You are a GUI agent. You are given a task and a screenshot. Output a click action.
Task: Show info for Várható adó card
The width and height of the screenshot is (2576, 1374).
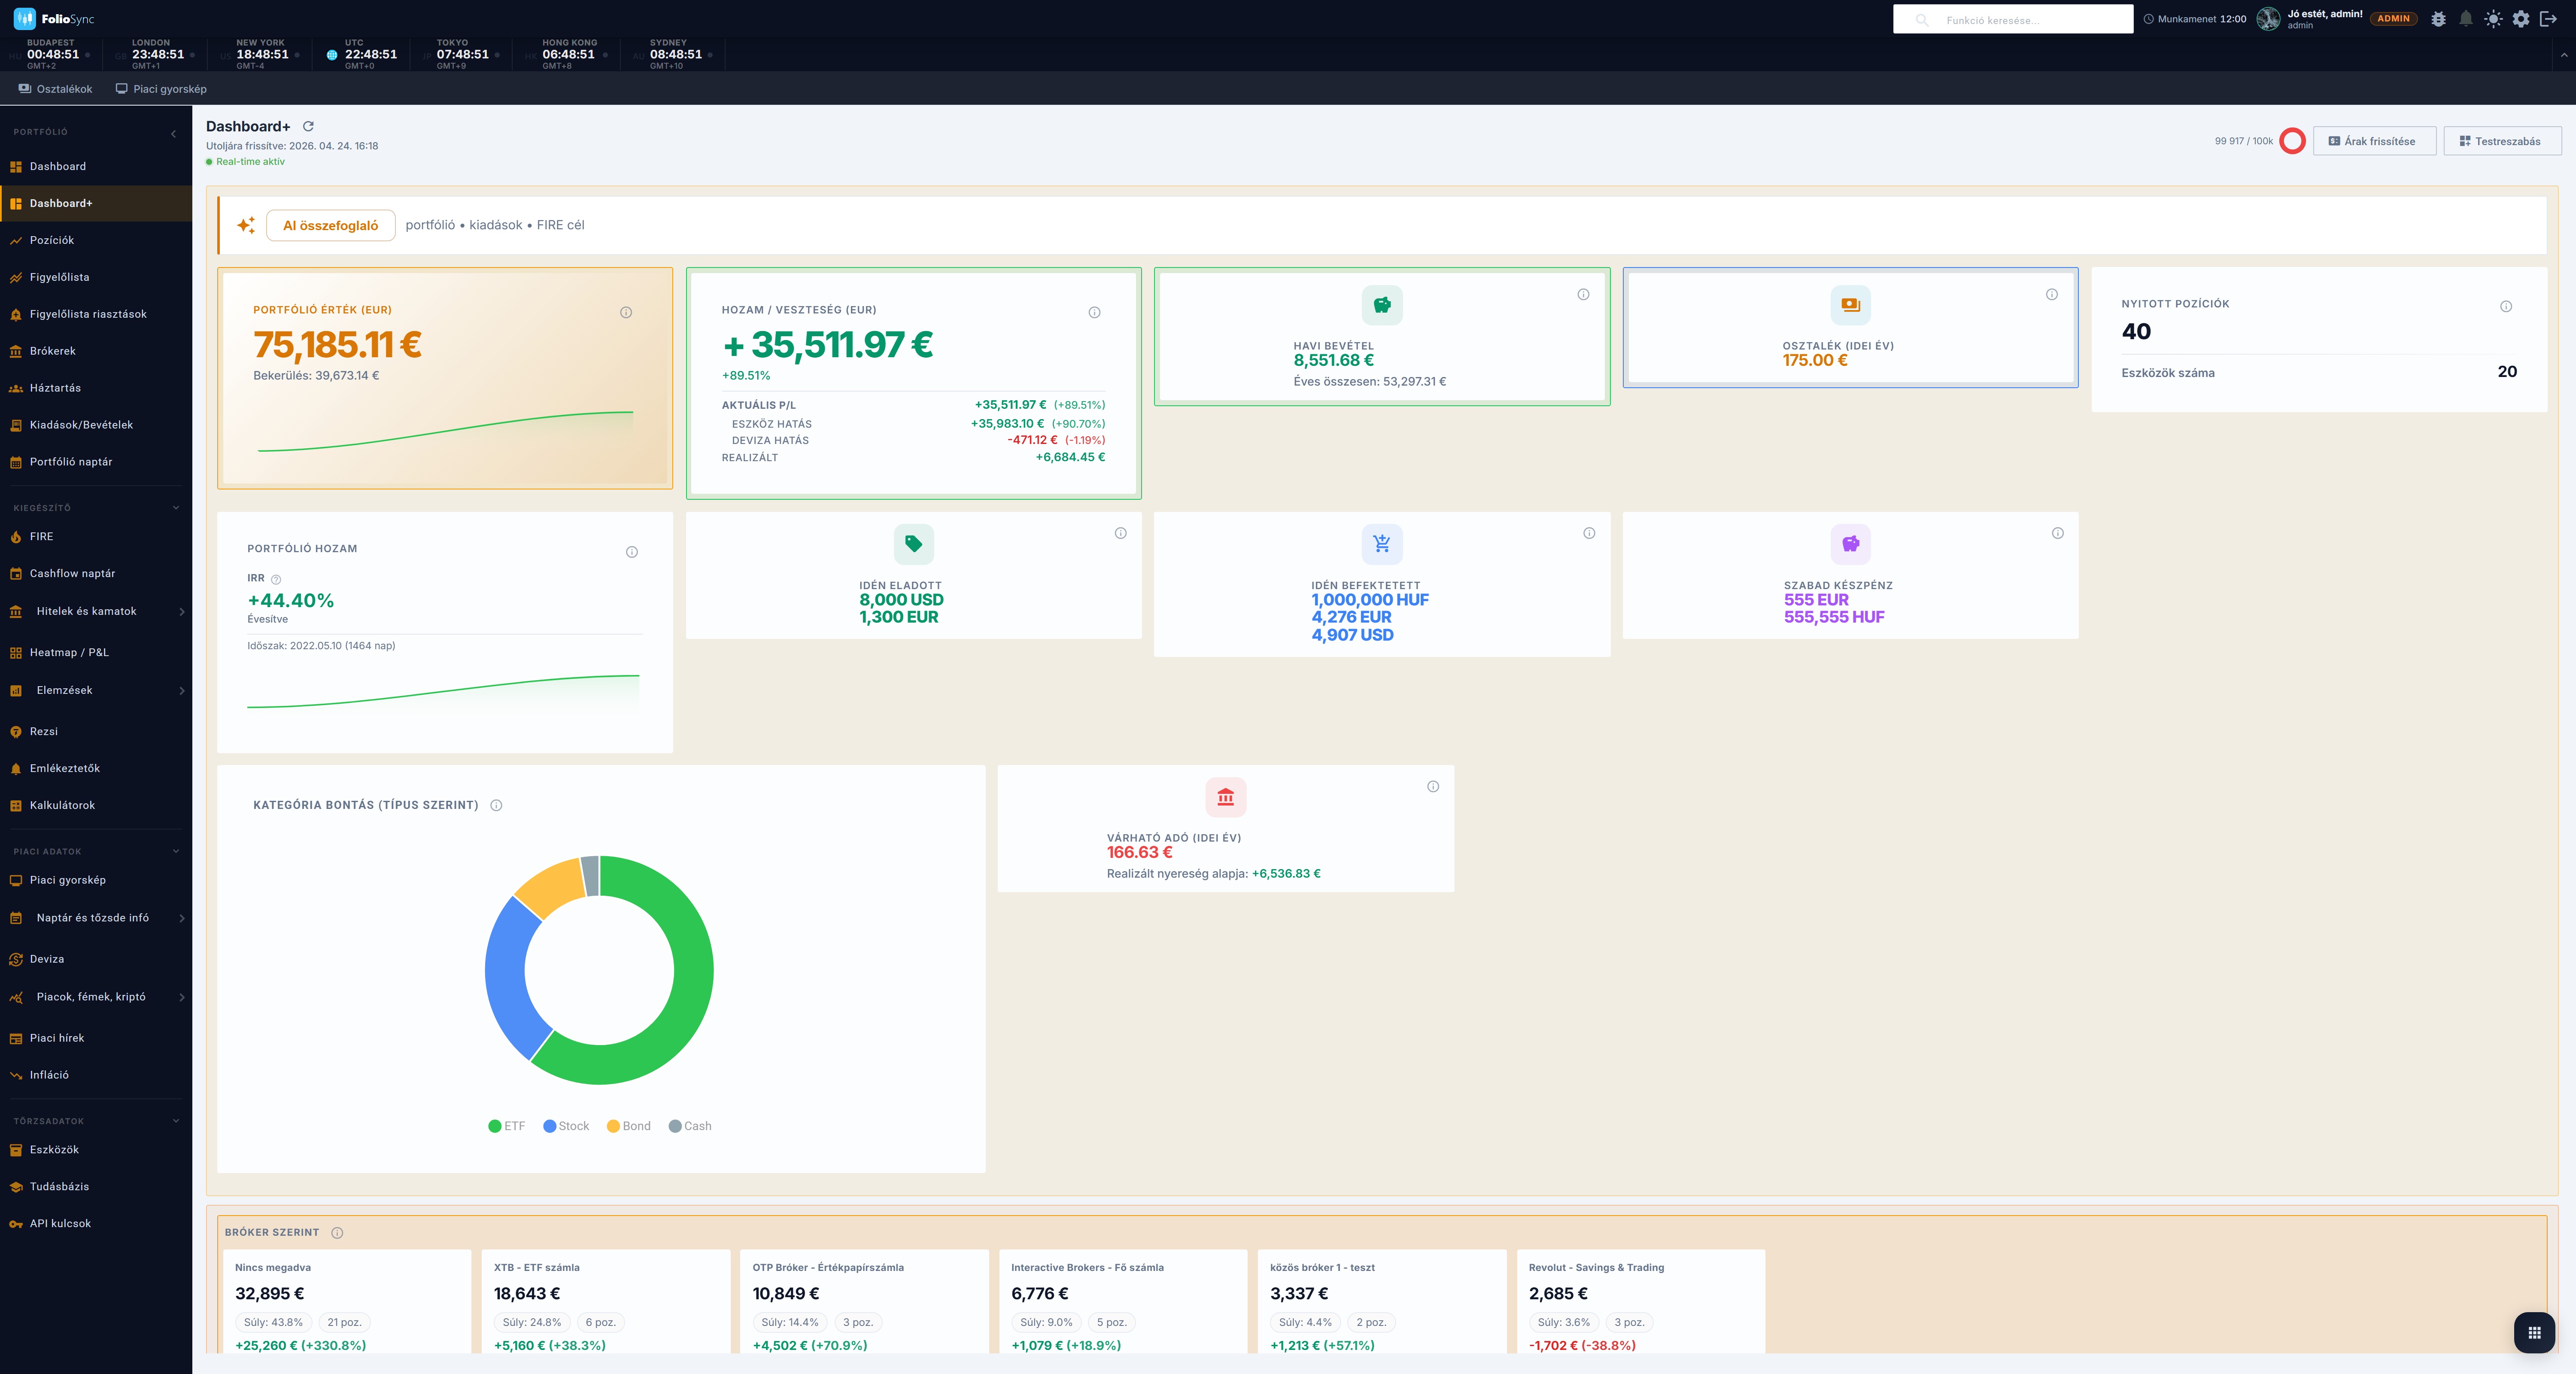tap(1433, 786)
